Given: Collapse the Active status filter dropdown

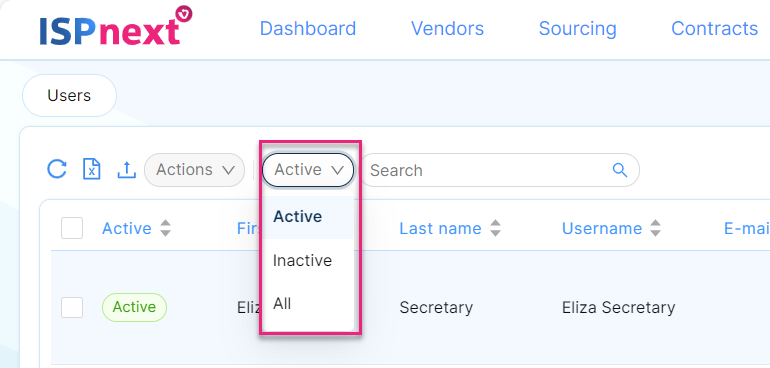Looking at the screenshot, I should [308, 170].
